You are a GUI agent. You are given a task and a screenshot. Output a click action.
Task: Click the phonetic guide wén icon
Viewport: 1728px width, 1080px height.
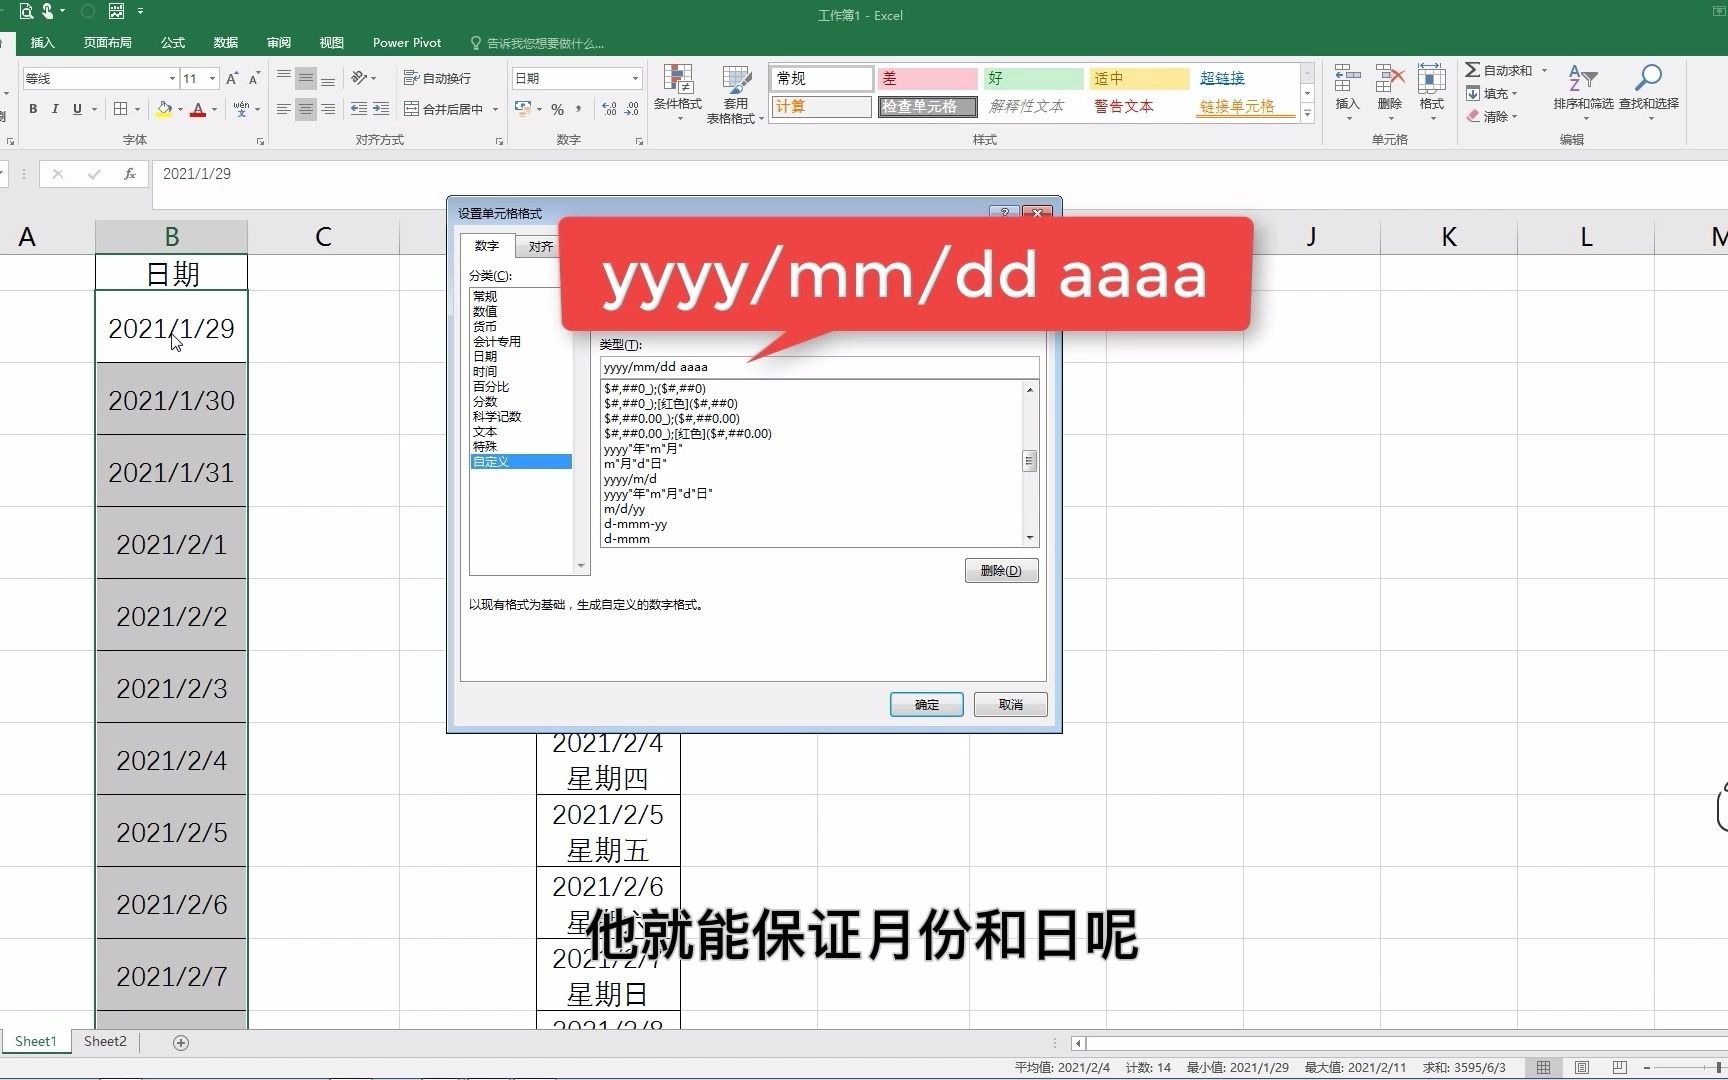241,109
